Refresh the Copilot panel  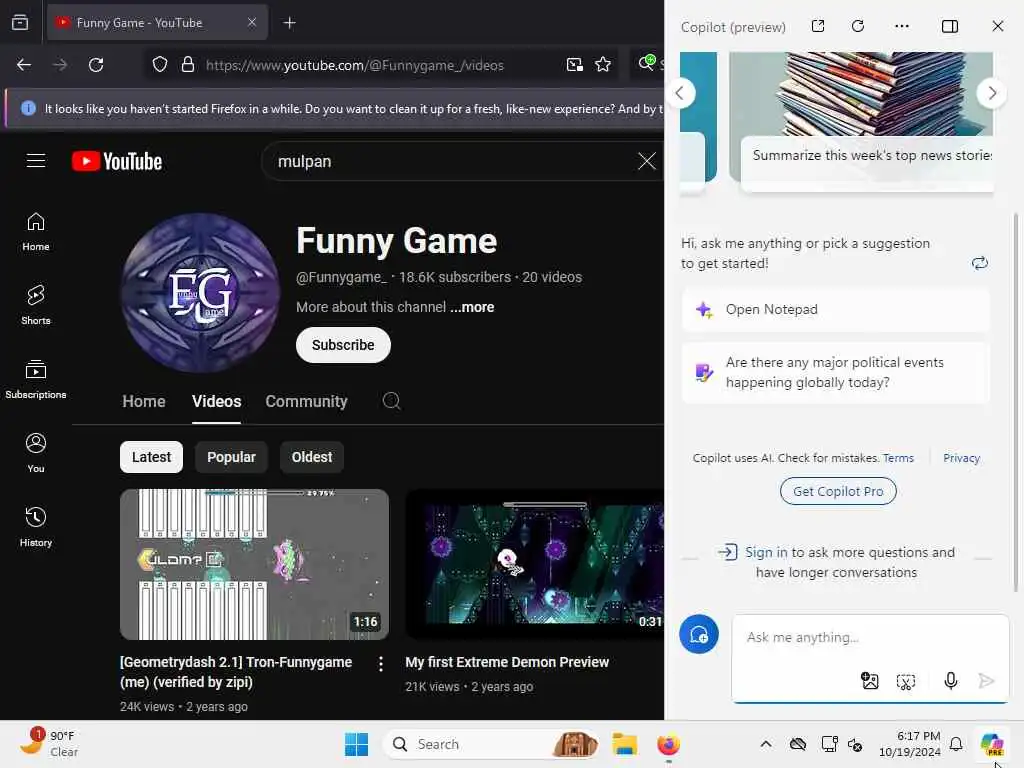(858, 26)
